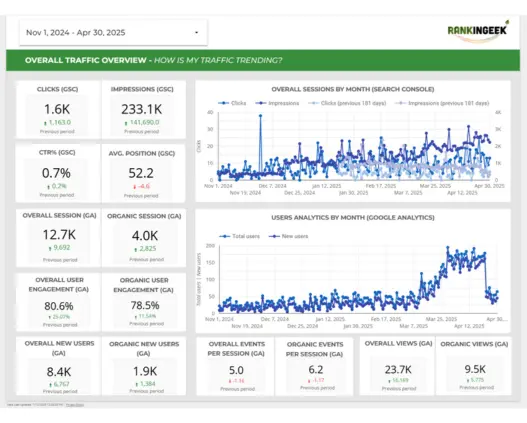The width and height of the screenshot is (527, 423).
Task: Select the Overall Views (GA) 23.7K scorecard
Action: 397,366
